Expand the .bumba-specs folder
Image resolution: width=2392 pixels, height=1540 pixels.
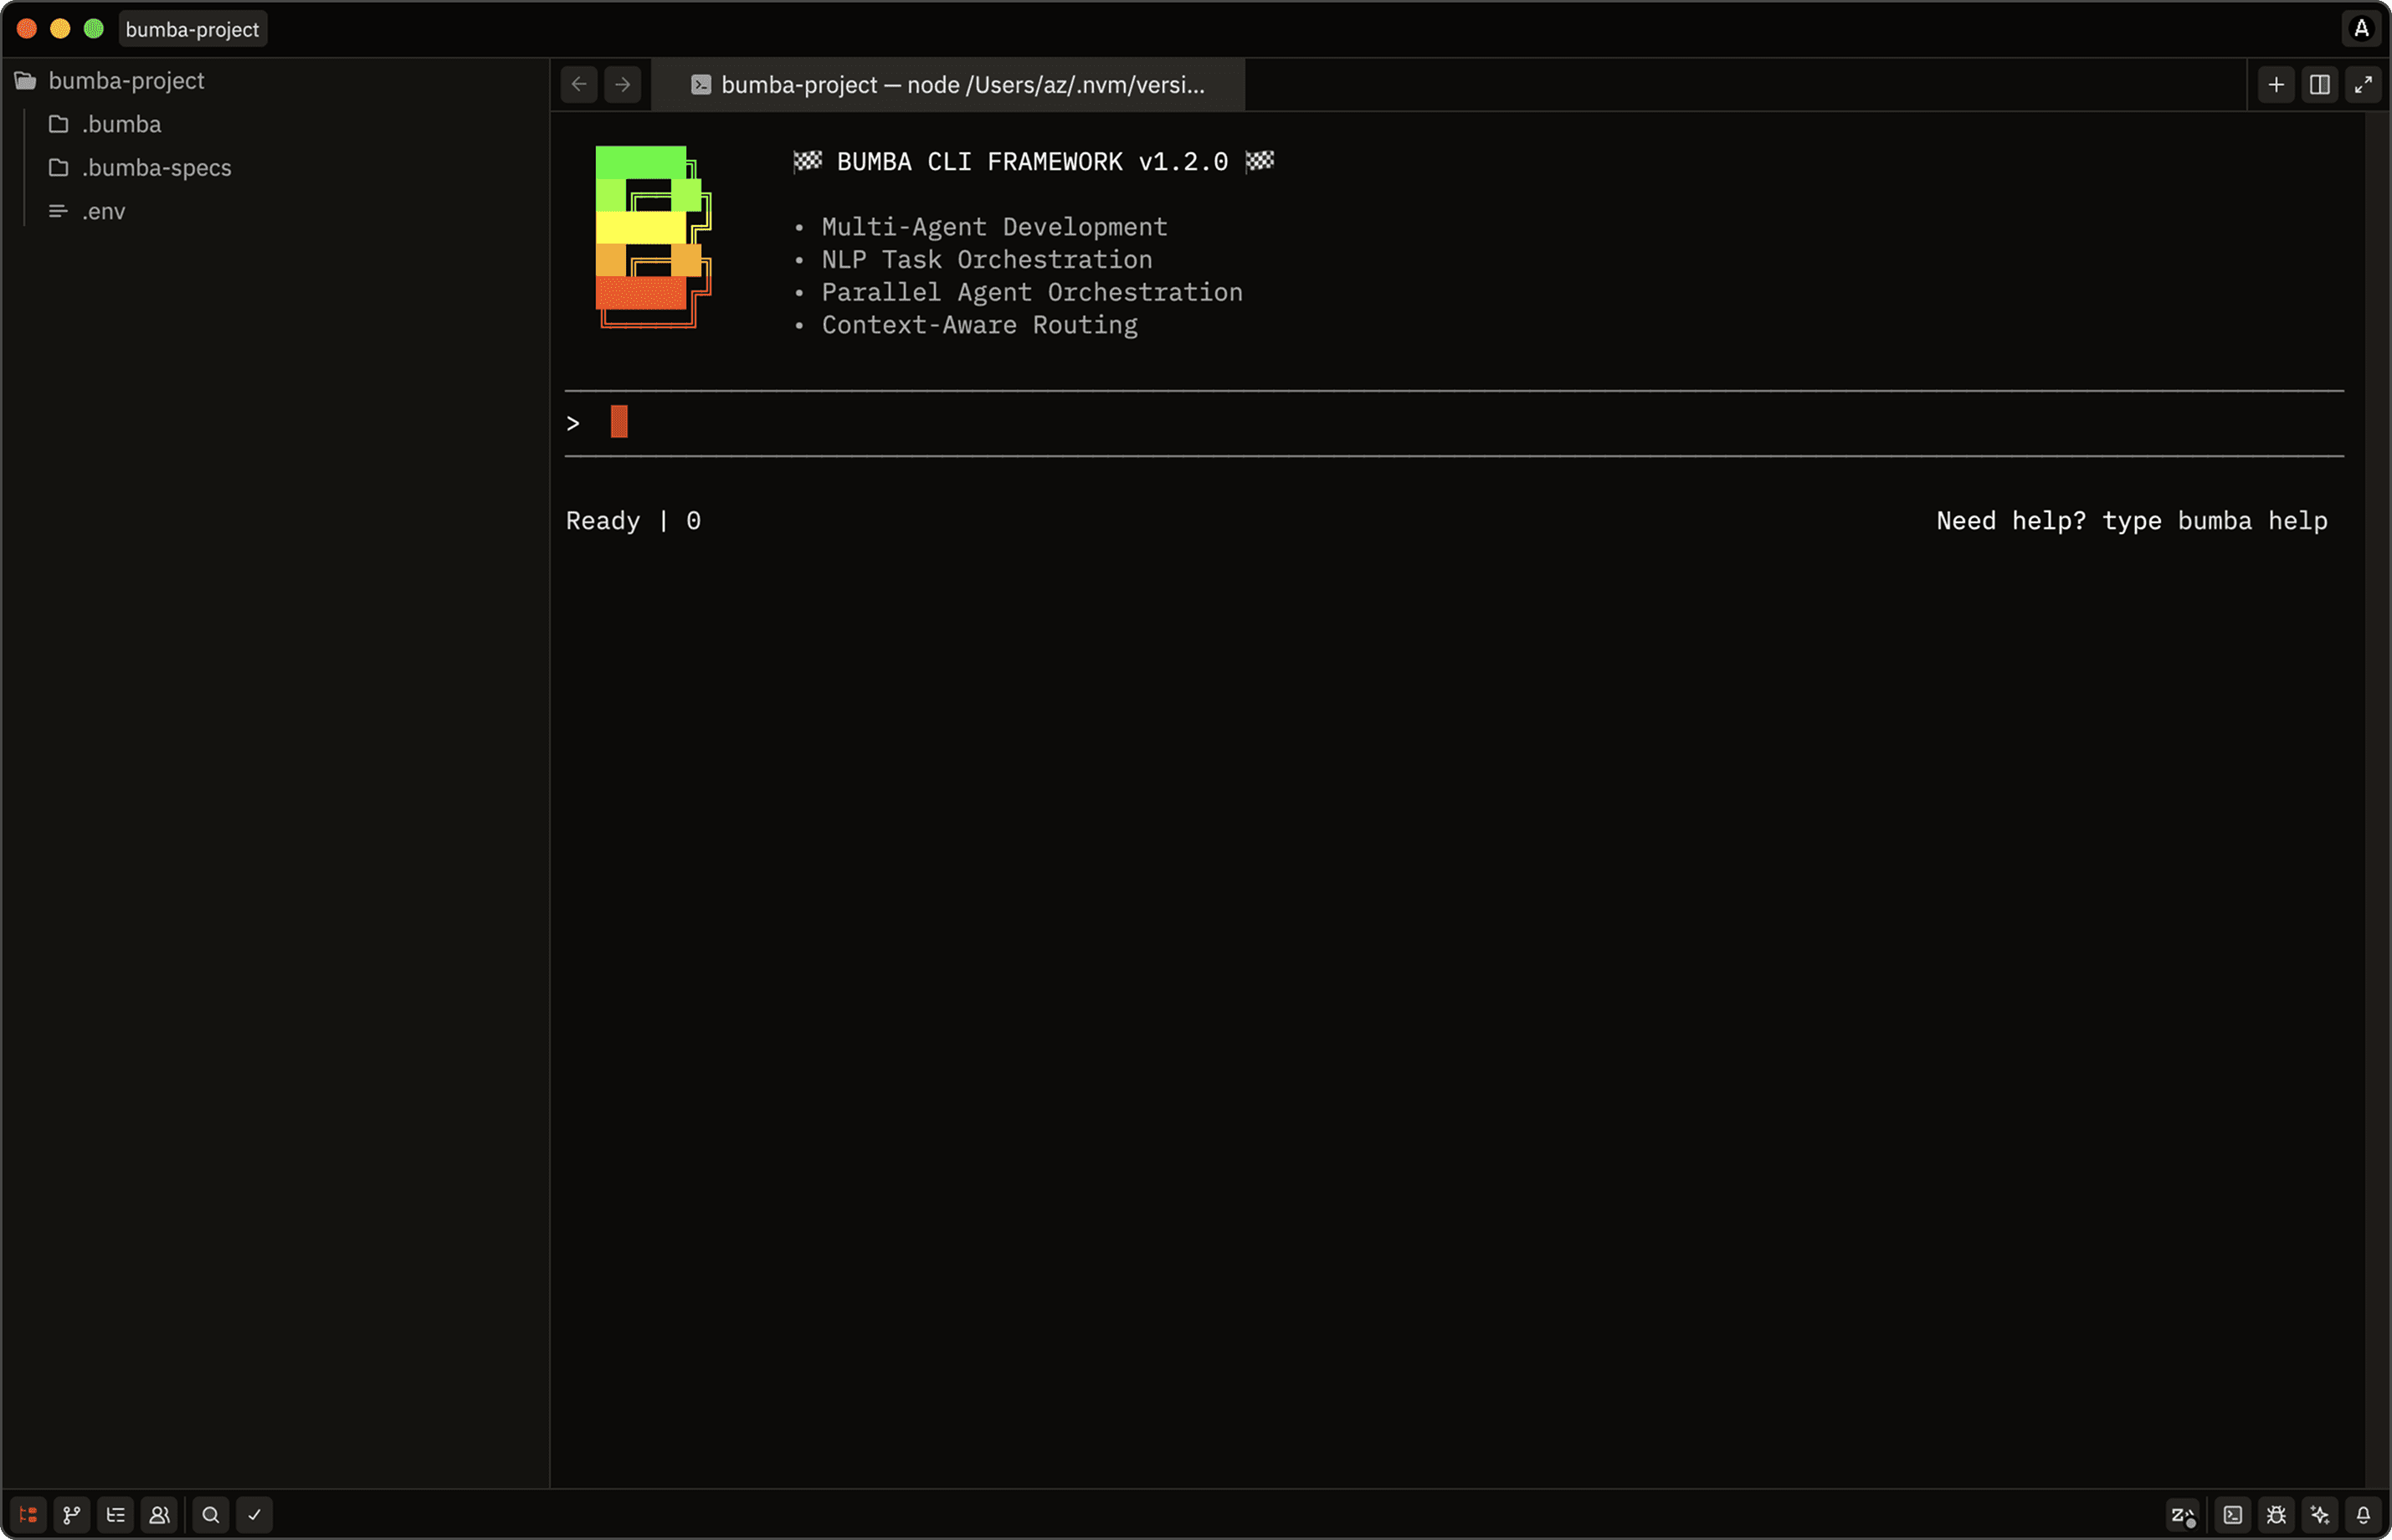(156, 168)
